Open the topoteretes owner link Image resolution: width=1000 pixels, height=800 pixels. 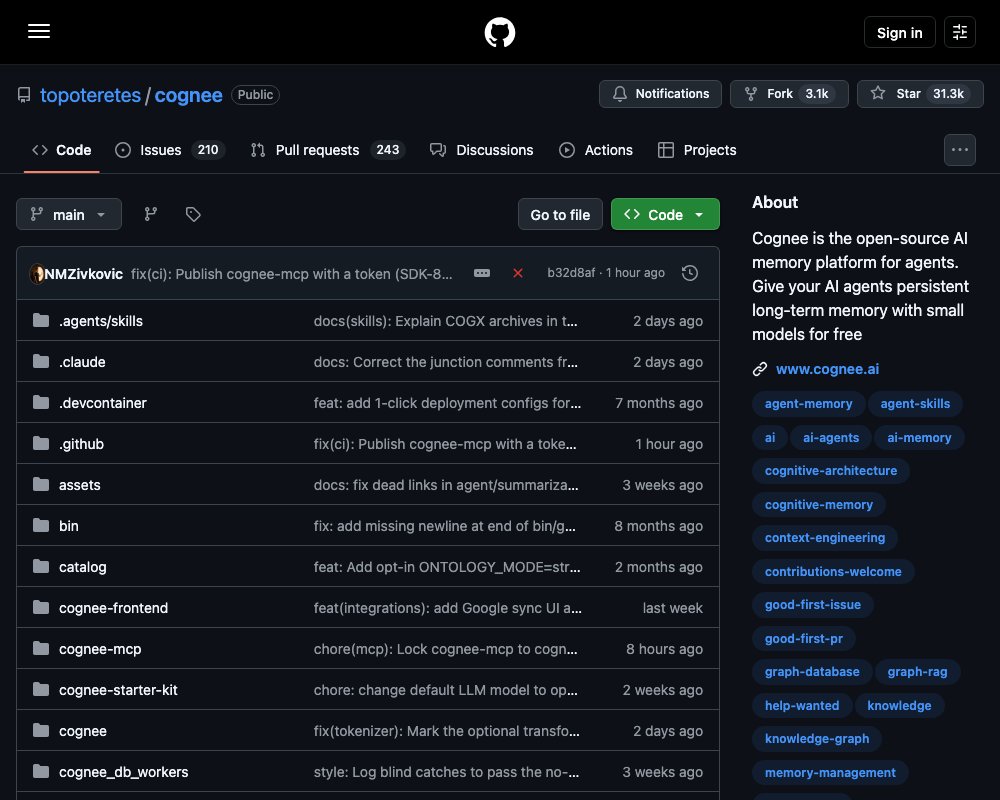91,95
